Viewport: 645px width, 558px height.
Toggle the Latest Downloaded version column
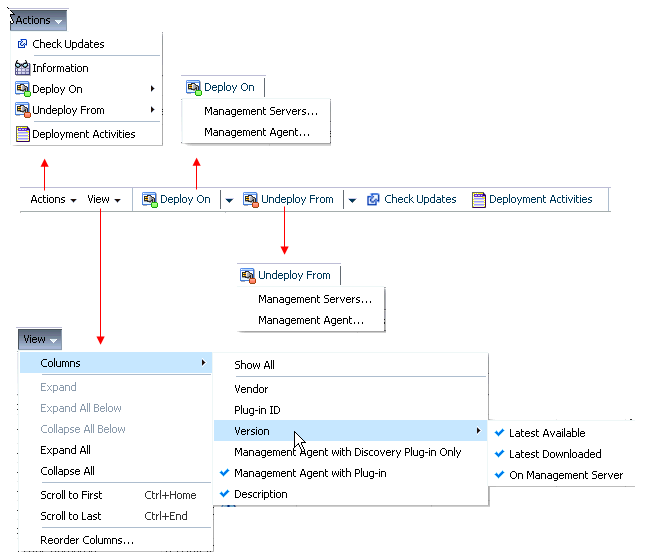(x=499, y=454)
